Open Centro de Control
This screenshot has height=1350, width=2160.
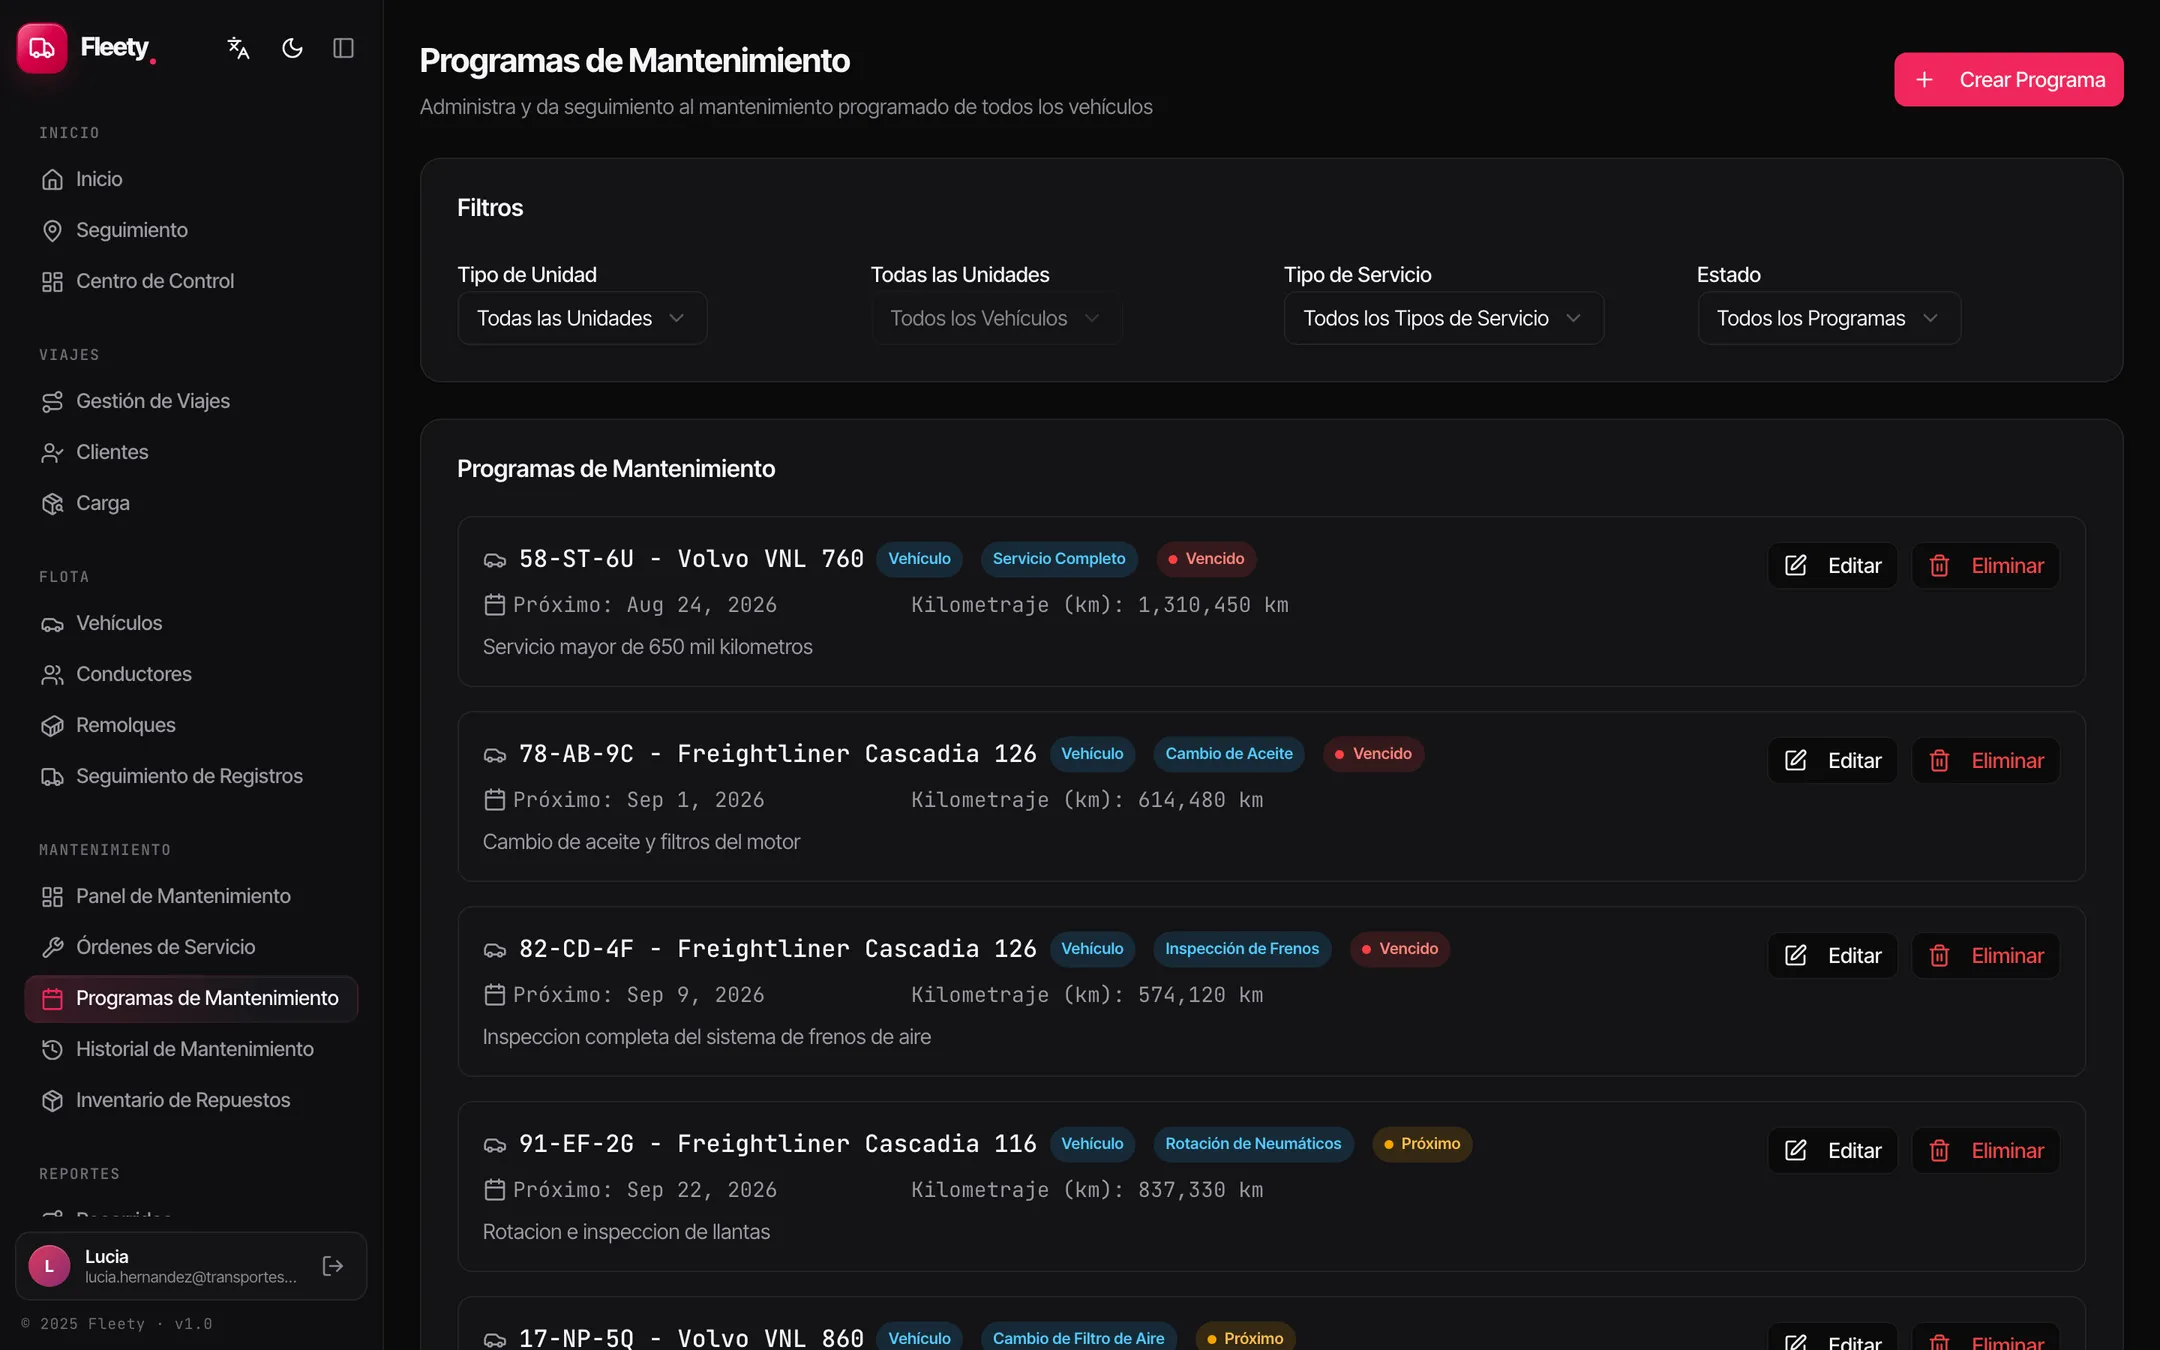[191, 281]
